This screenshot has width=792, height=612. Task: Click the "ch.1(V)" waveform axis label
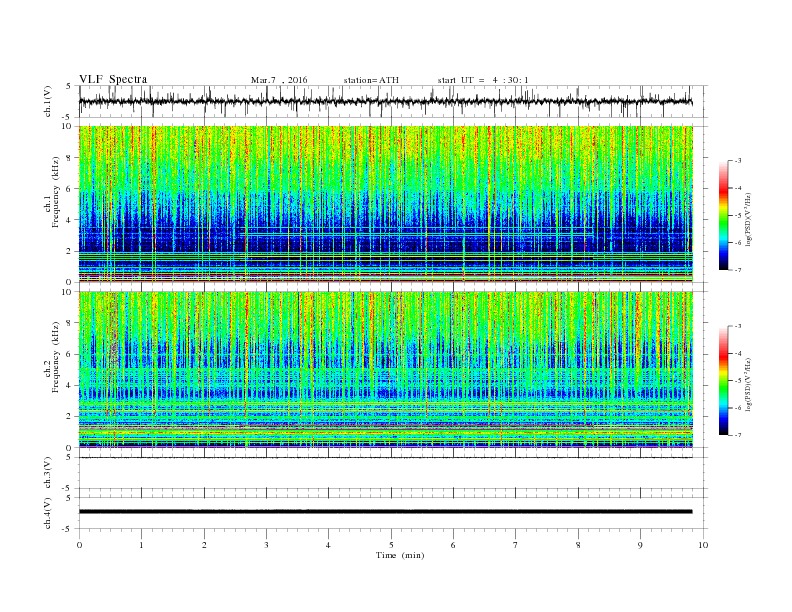(x=48, y=101)
